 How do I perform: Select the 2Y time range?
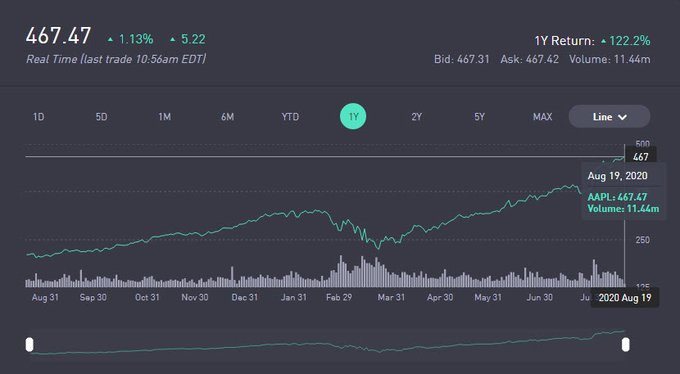416,117
